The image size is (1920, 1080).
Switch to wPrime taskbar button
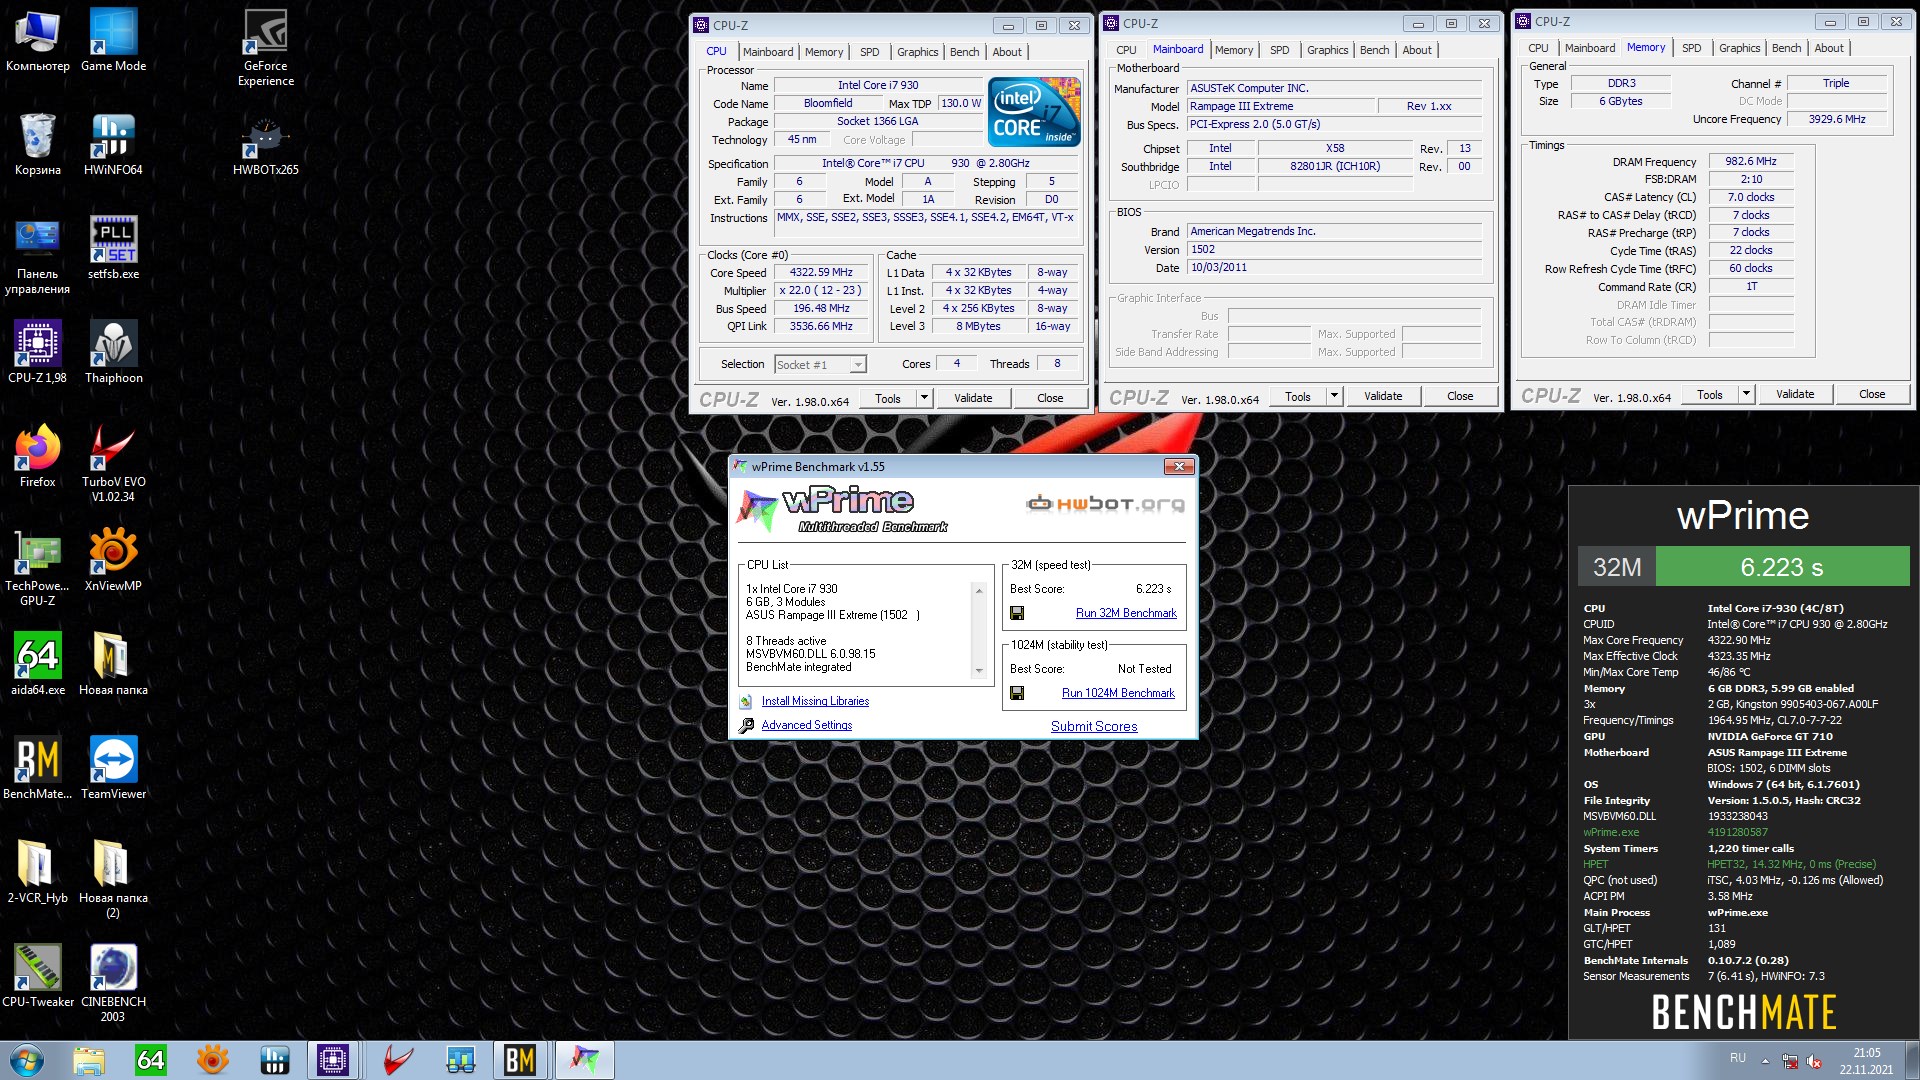(x=584, y=1060)
